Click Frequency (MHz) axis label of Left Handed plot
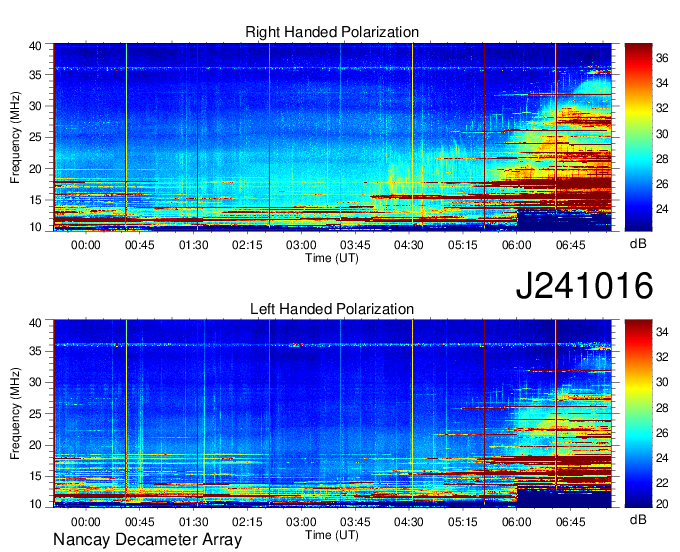Viewport: 680px width, 552px height. pos(15,414)
